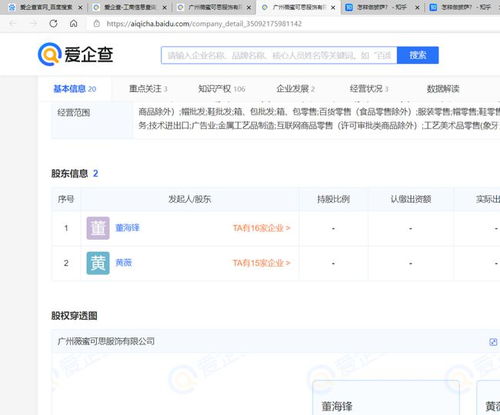Viewport: 500px width, 415px height.
Task: Open TA有16家企业 link
Action: 262,228
